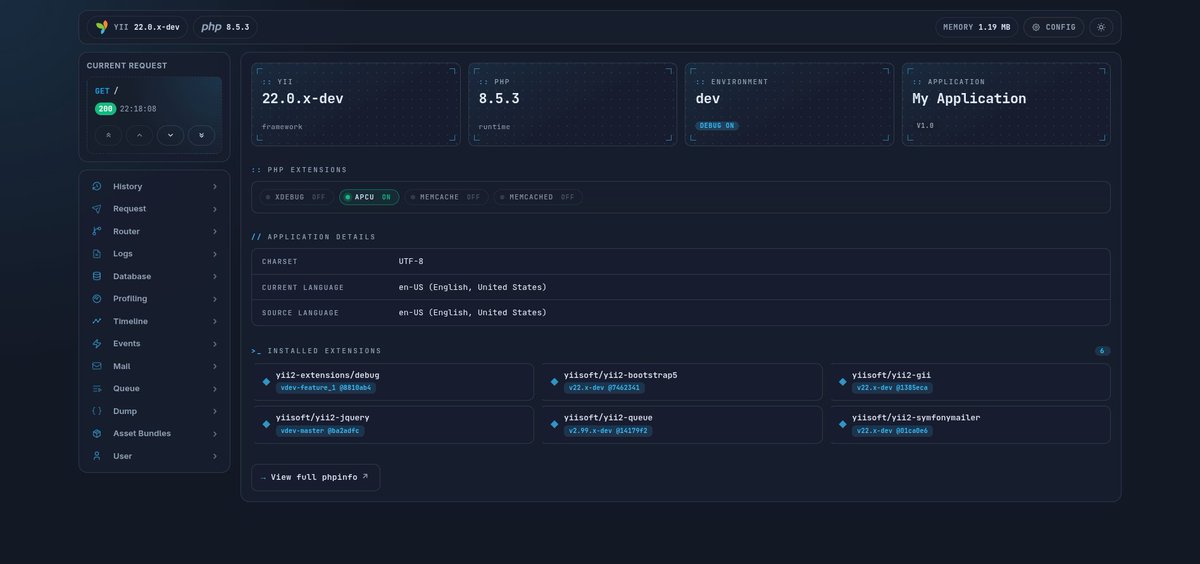Open the Database panel
The image size is (1200, 564).
(154, 276)
